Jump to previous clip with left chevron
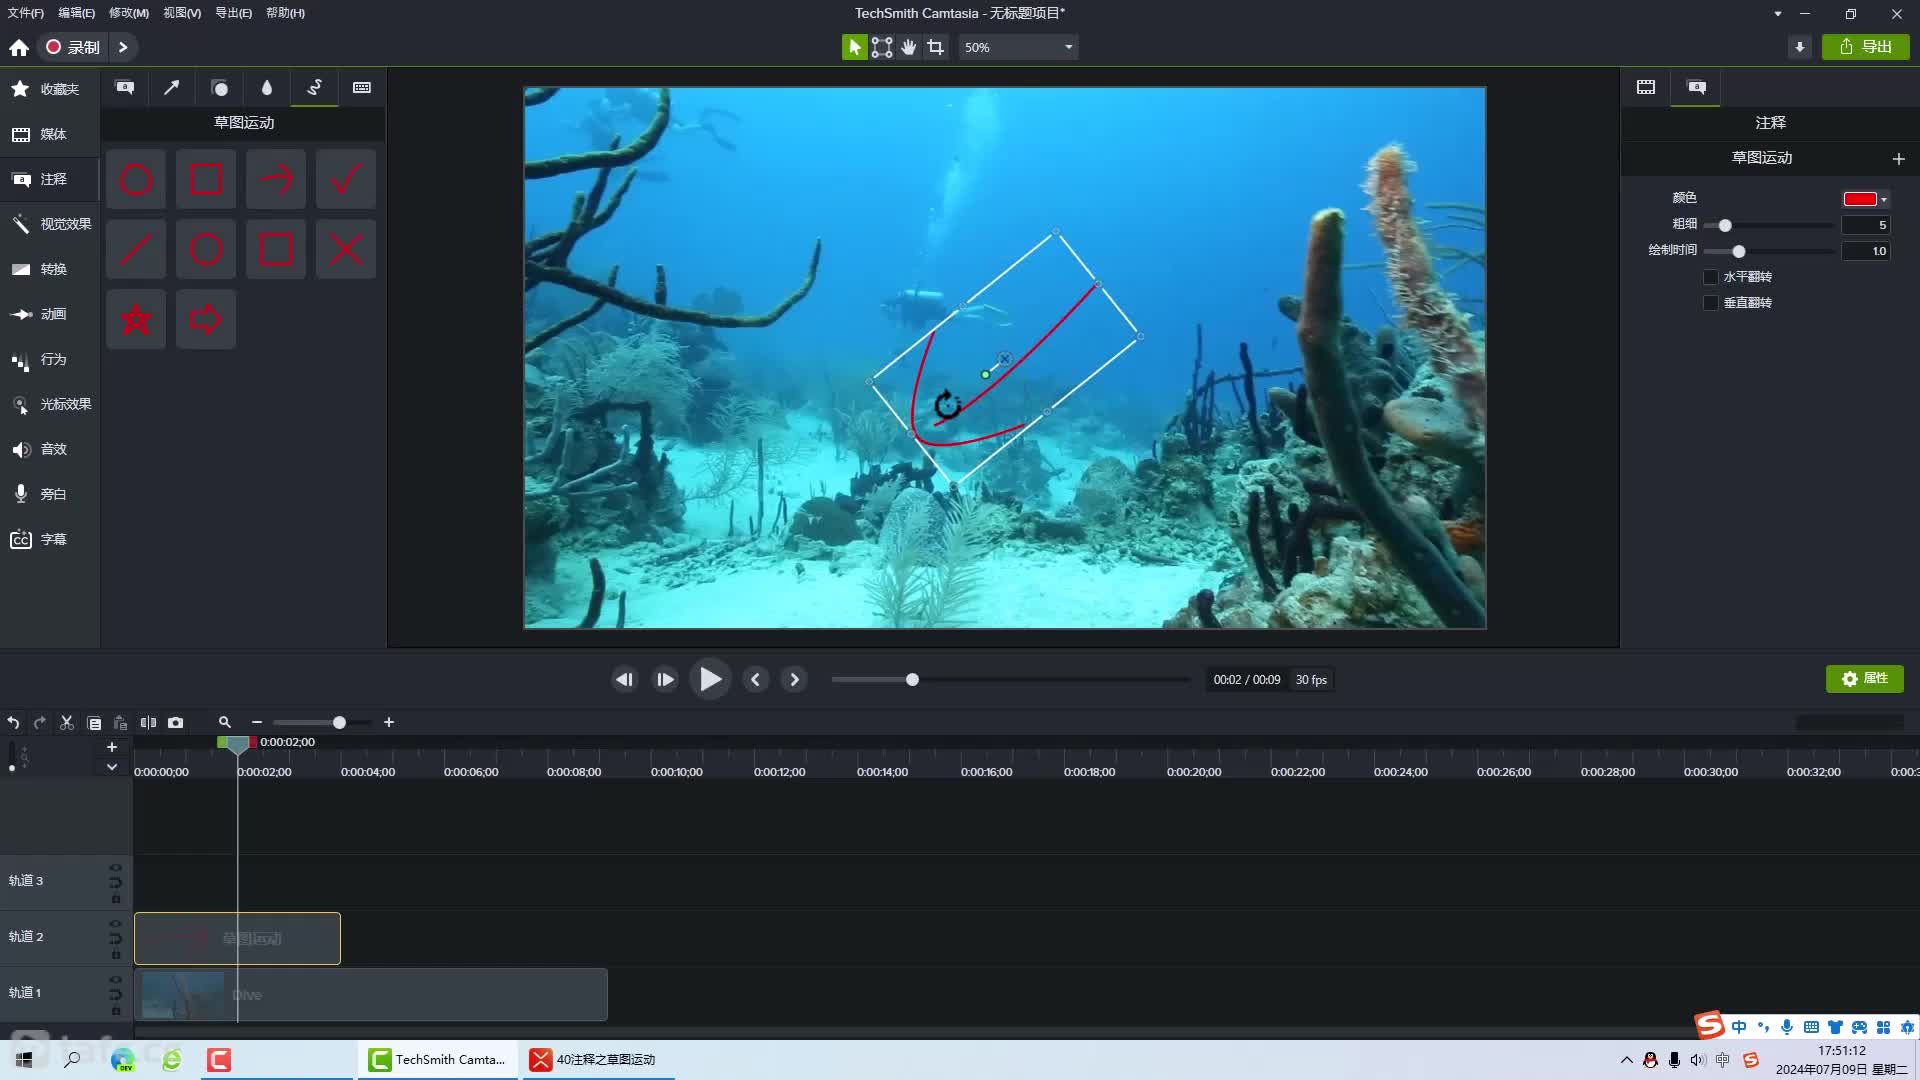1920x1080 pixels. [756, 679]
